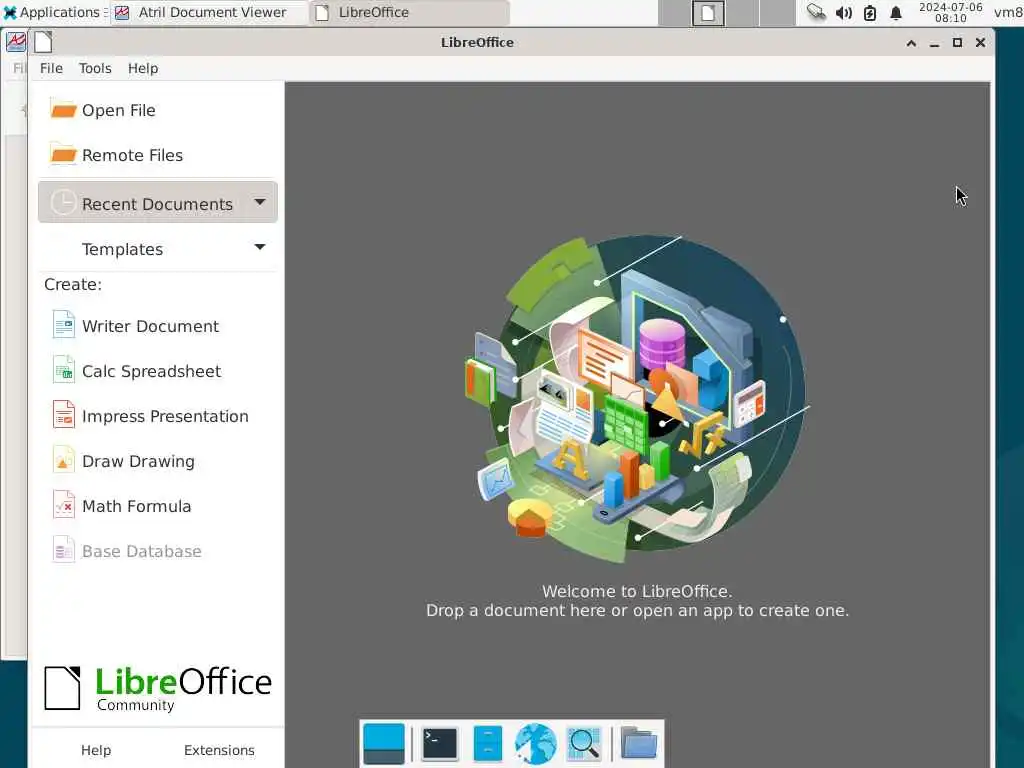
Task: Open the Applications menu in the panel
Action: click(54, 12)
